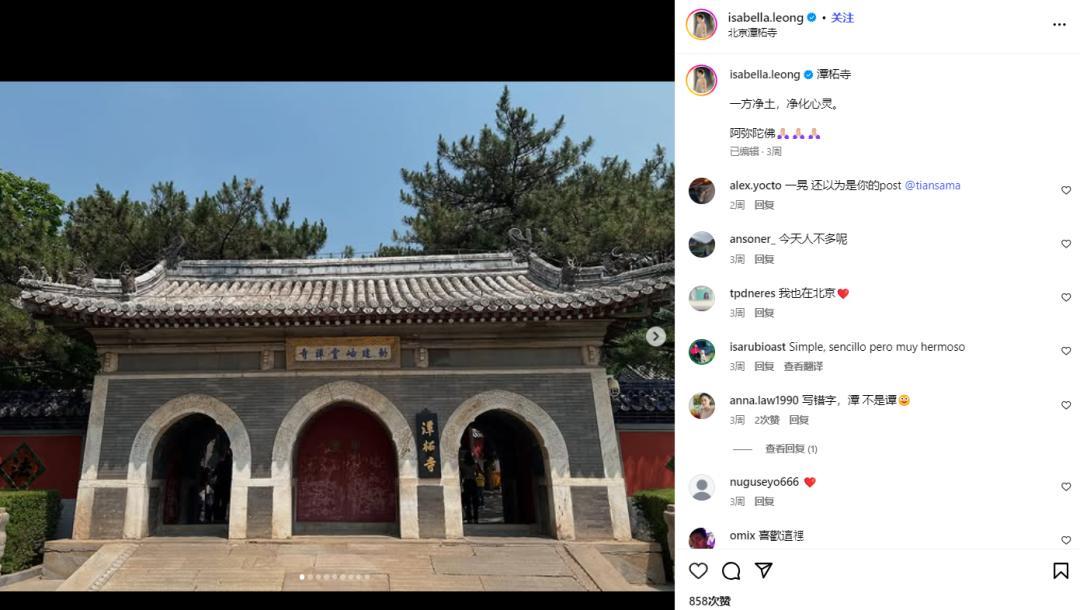
Task: Reply to ansoner_ comment
Action: coord(764,259)
